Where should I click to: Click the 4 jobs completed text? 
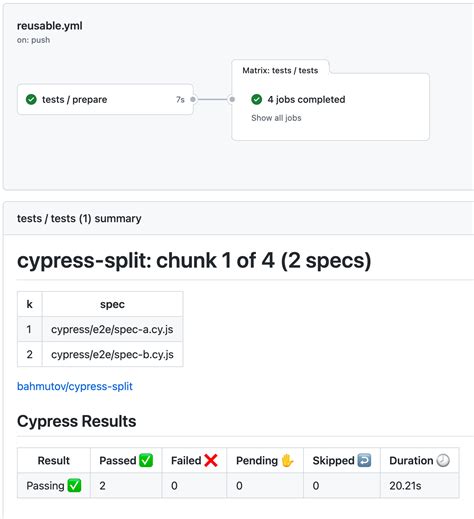click(x=306, y=99)
